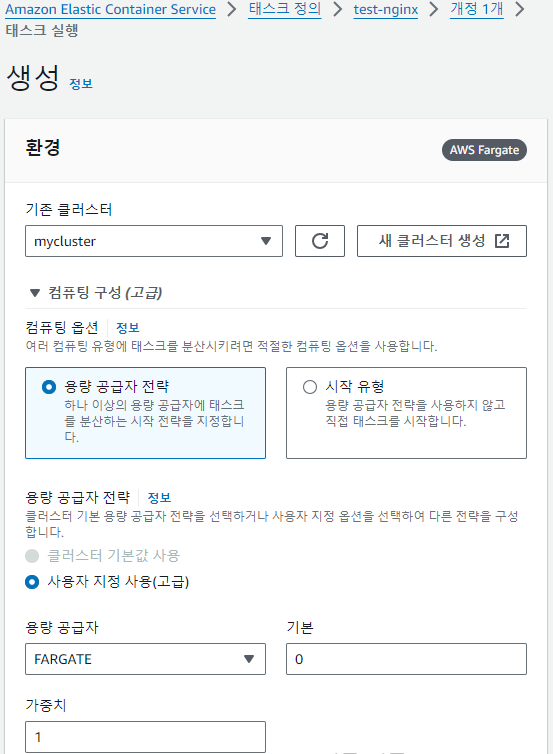The width and height of the screenshot is (553, 754).
Task: Select the 시작 유형 radio option
Action: coord(310,387)
